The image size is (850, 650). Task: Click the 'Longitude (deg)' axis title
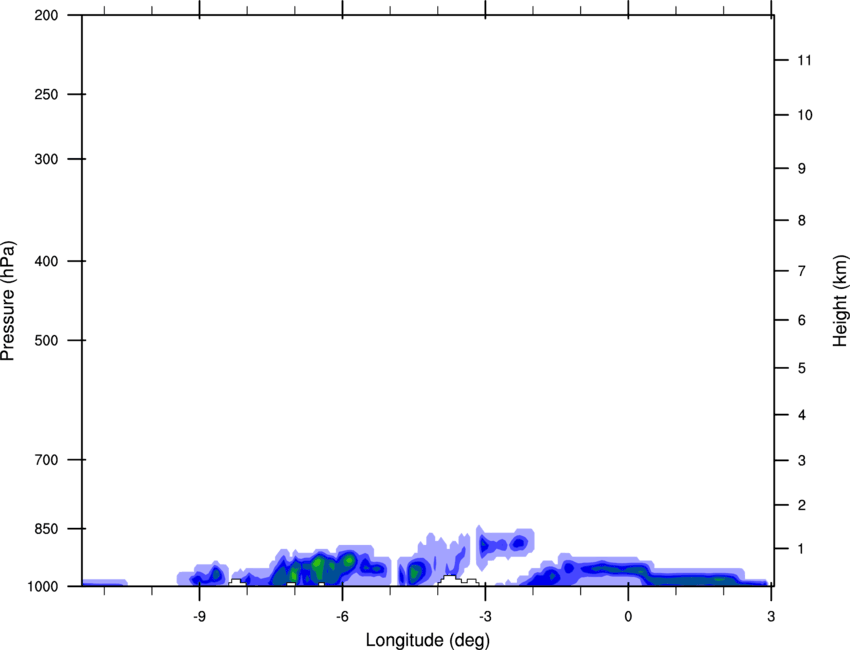click(428, 640)
